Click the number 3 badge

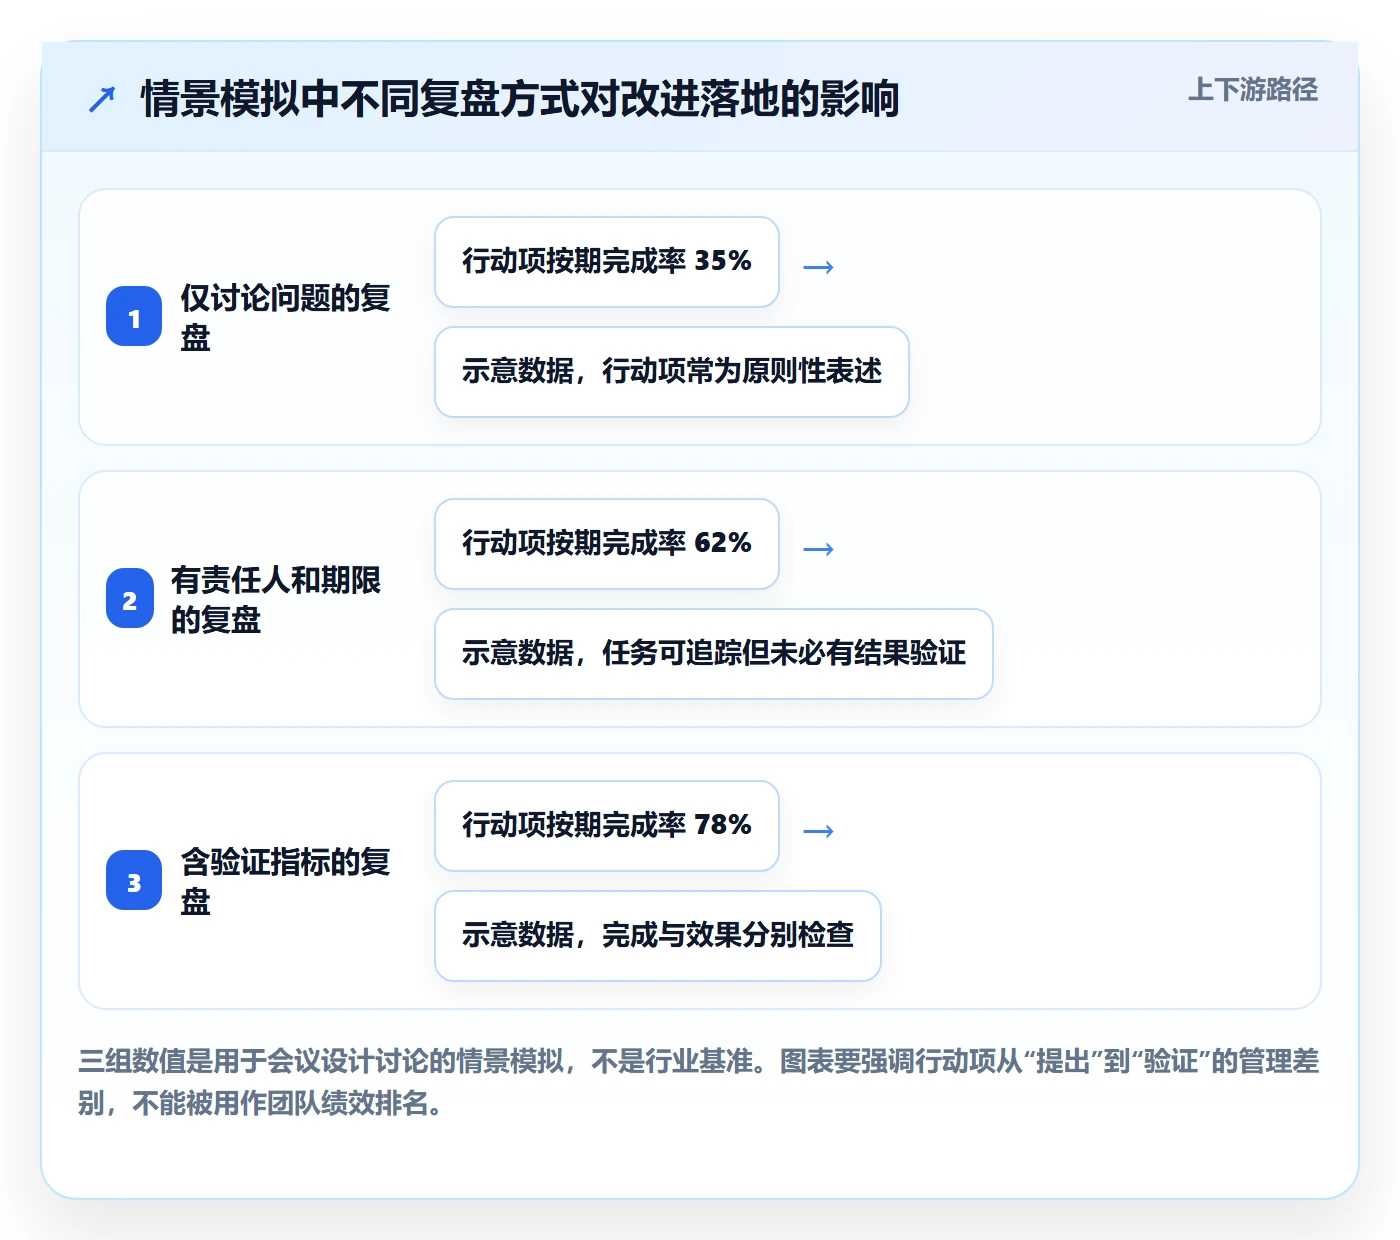point(134,881)
